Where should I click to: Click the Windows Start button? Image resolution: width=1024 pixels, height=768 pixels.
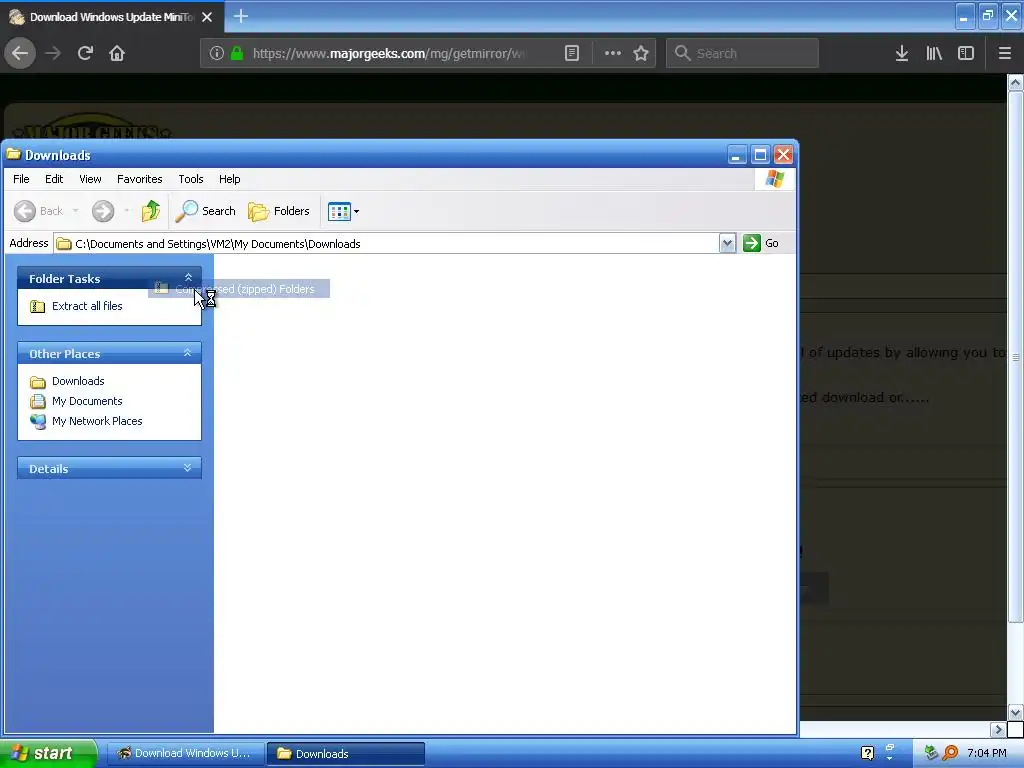[x=48, y=753]
